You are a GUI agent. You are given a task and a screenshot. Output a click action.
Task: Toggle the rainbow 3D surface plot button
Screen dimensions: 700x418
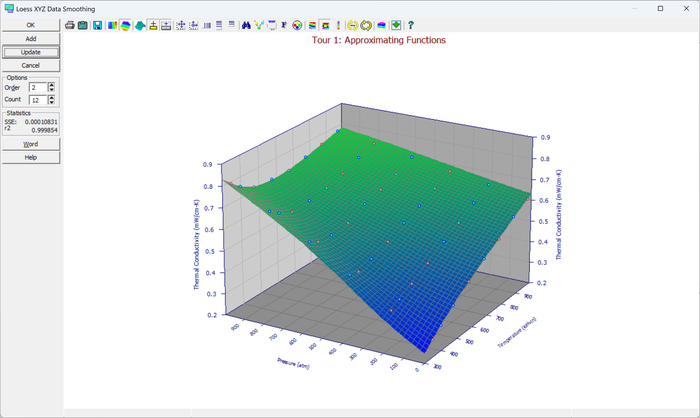point(125,25)
